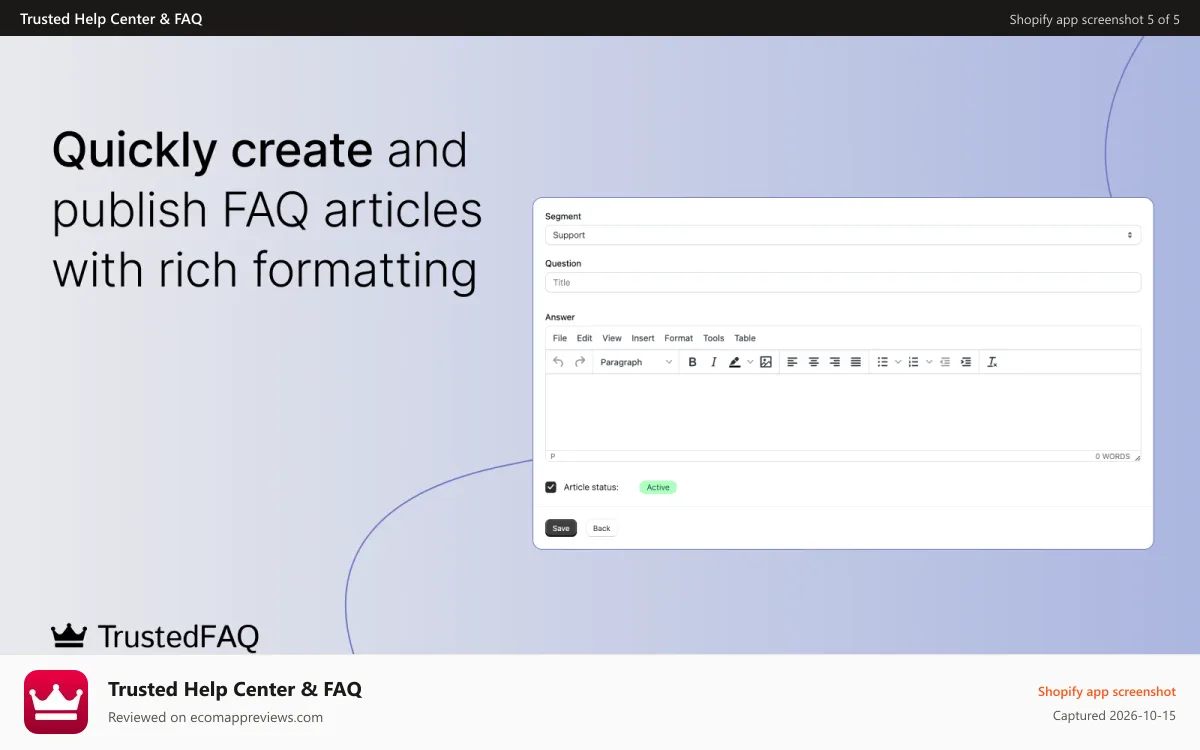Click the Undo arrow in editor toolbar
The height and width of the screenshot is (750, 1200).
click(x=558, y=362)
